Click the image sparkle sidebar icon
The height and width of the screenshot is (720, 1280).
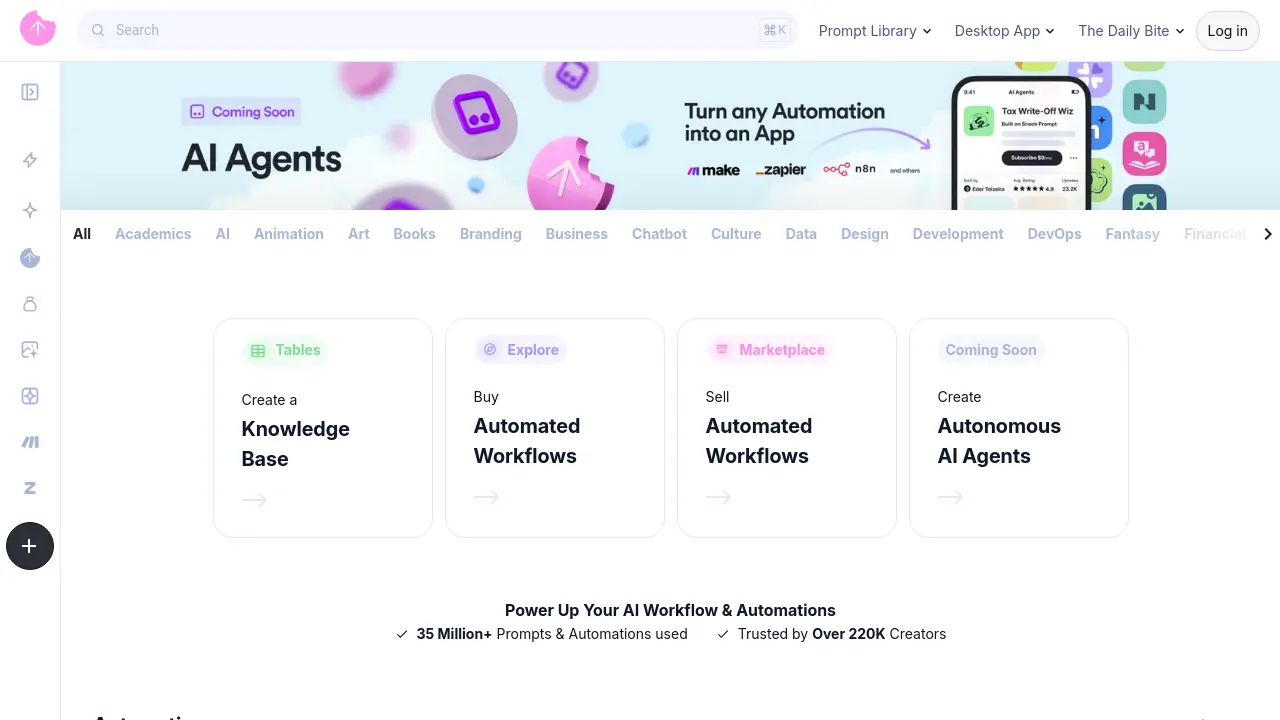click(30, 350)
